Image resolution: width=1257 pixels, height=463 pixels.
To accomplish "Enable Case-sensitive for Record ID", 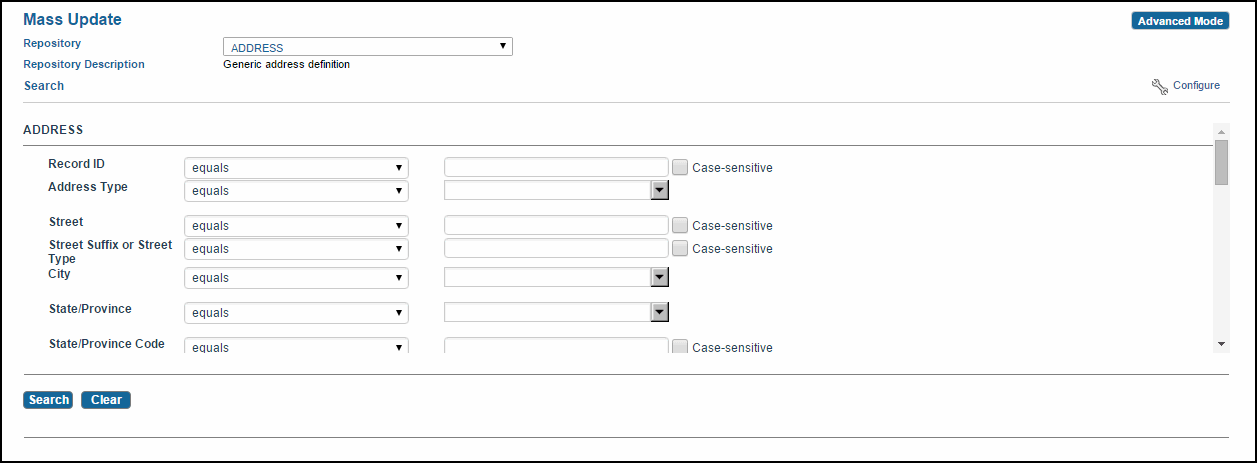I will [x=680, y=167].
